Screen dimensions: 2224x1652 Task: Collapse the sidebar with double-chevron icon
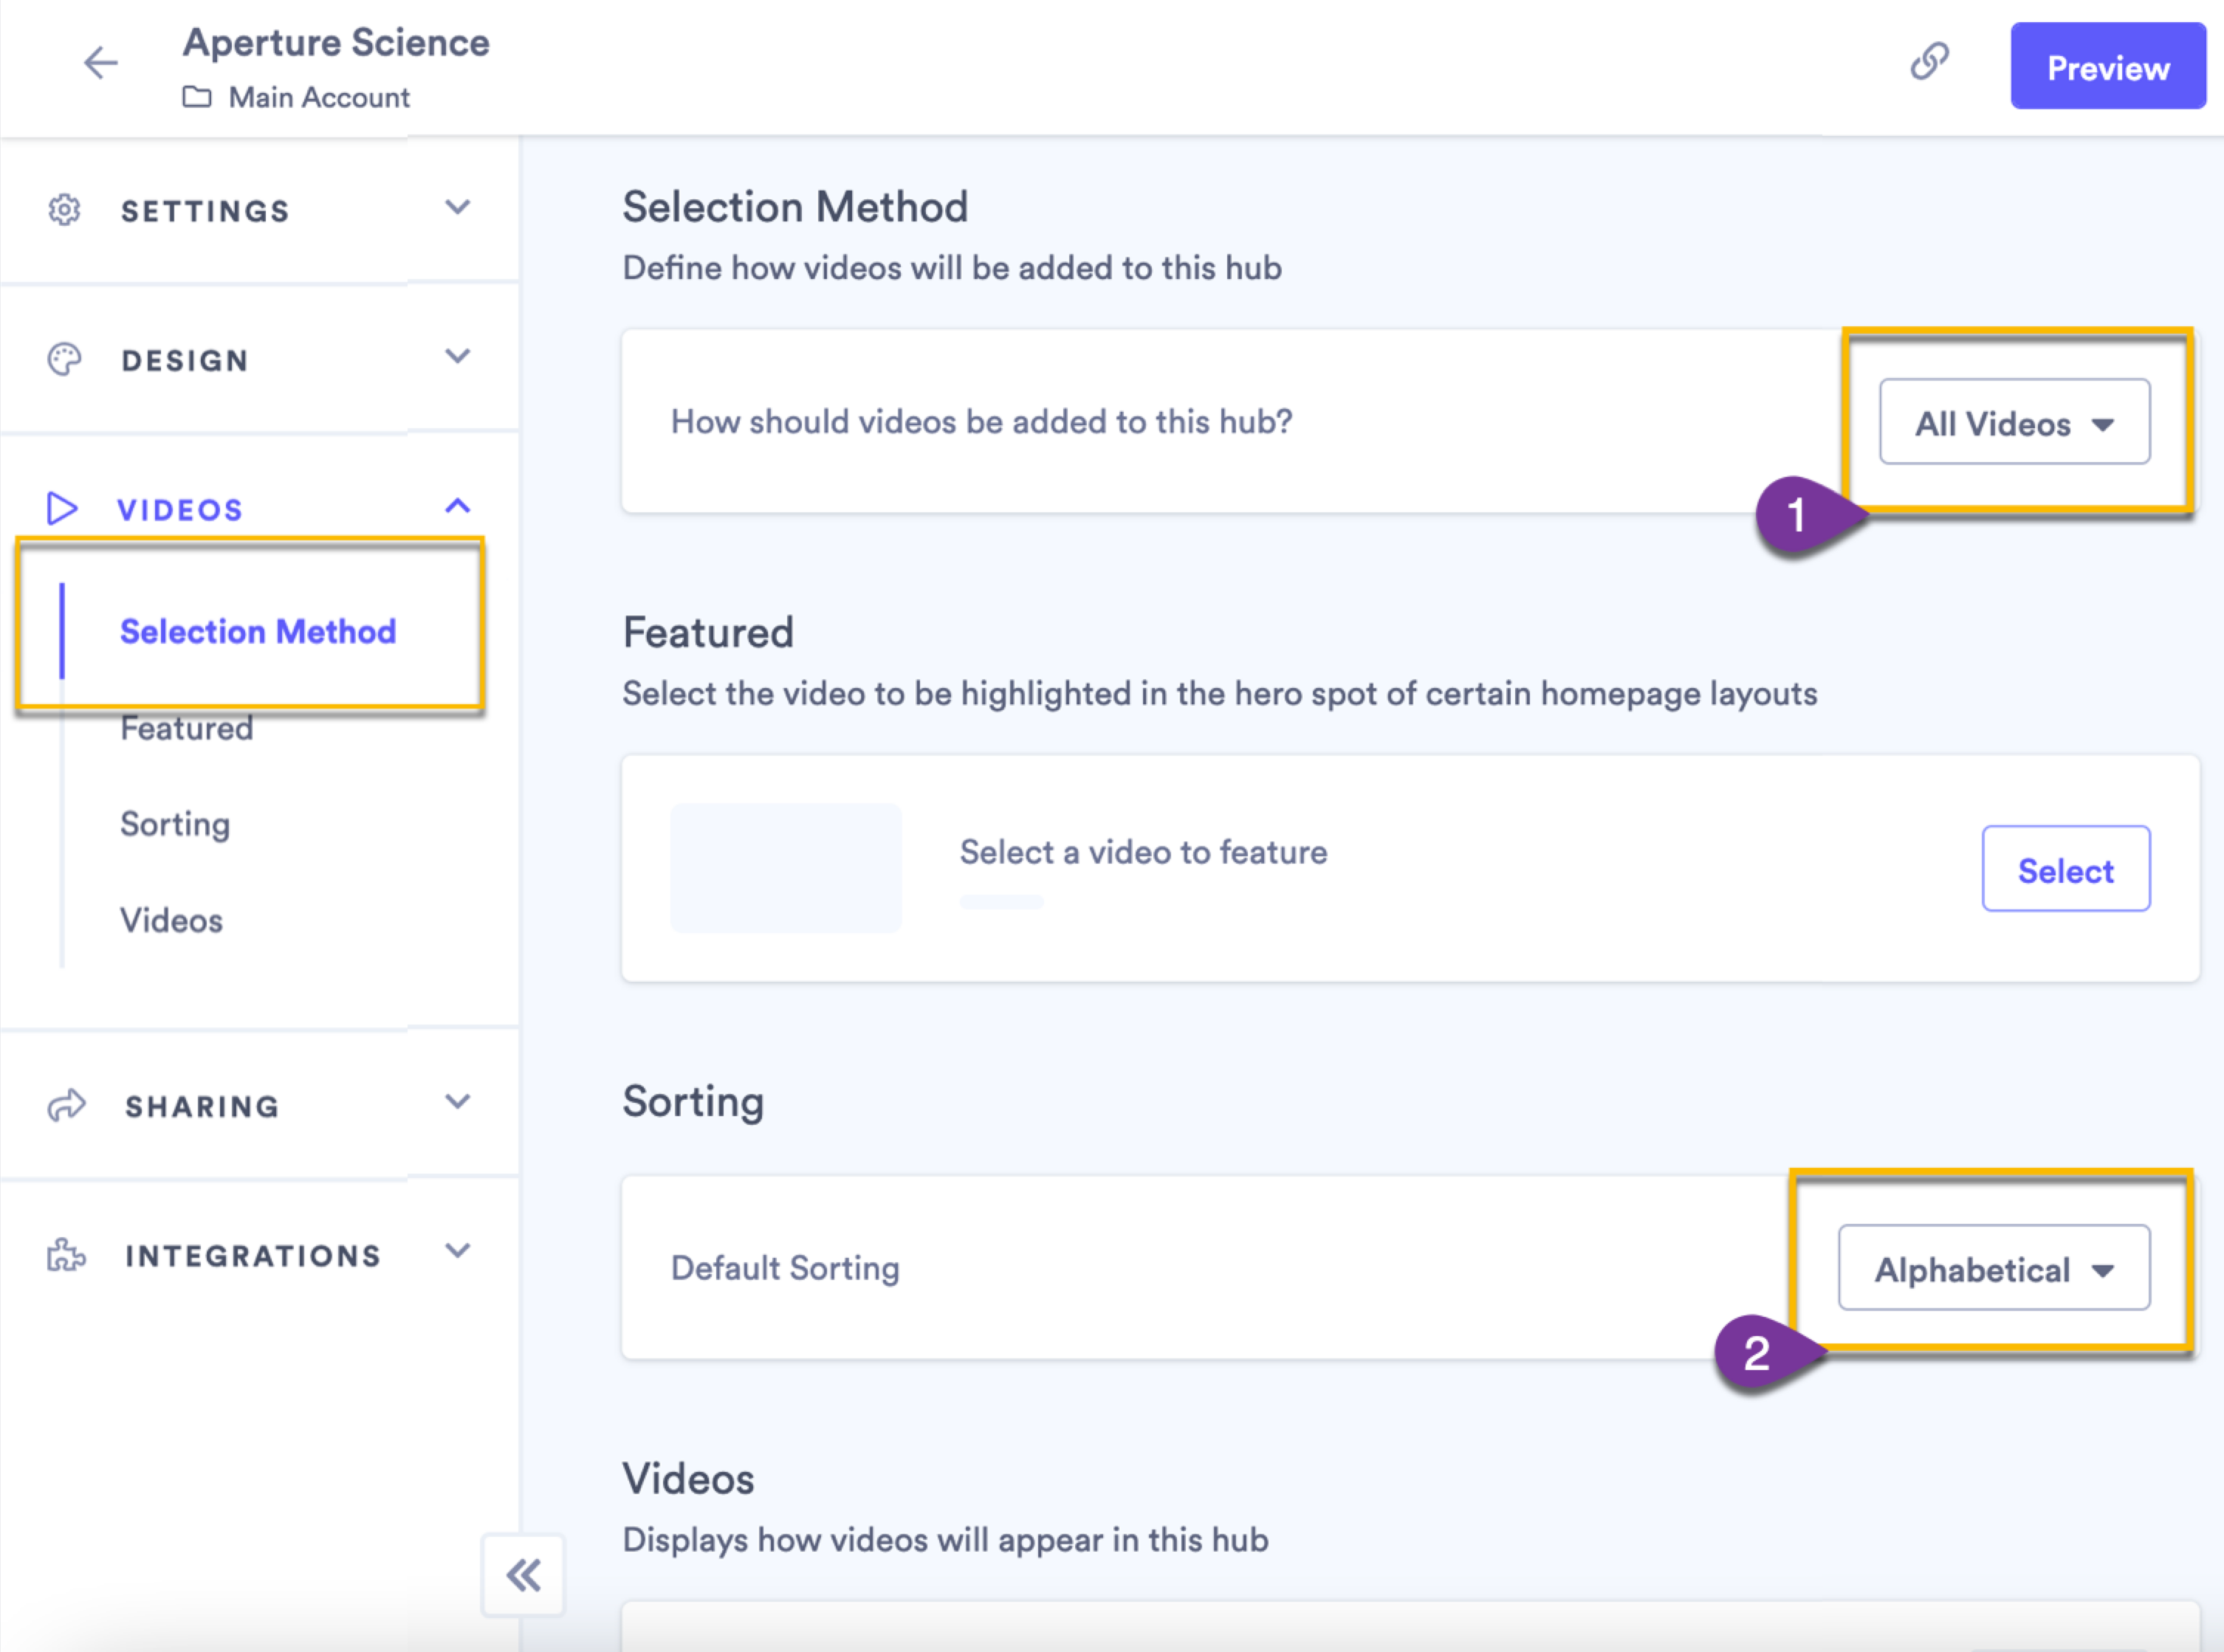(x=523, y=1575)
